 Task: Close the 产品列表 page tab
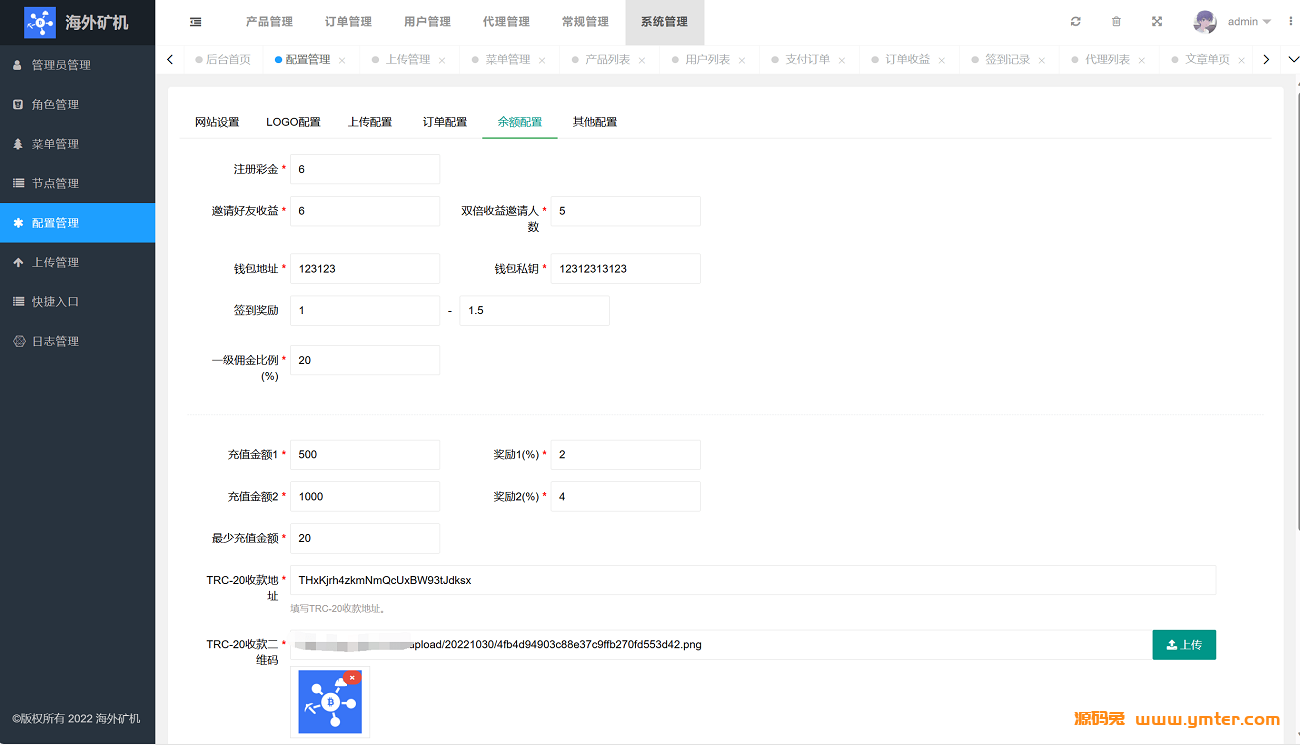click(x=642, y=60)
